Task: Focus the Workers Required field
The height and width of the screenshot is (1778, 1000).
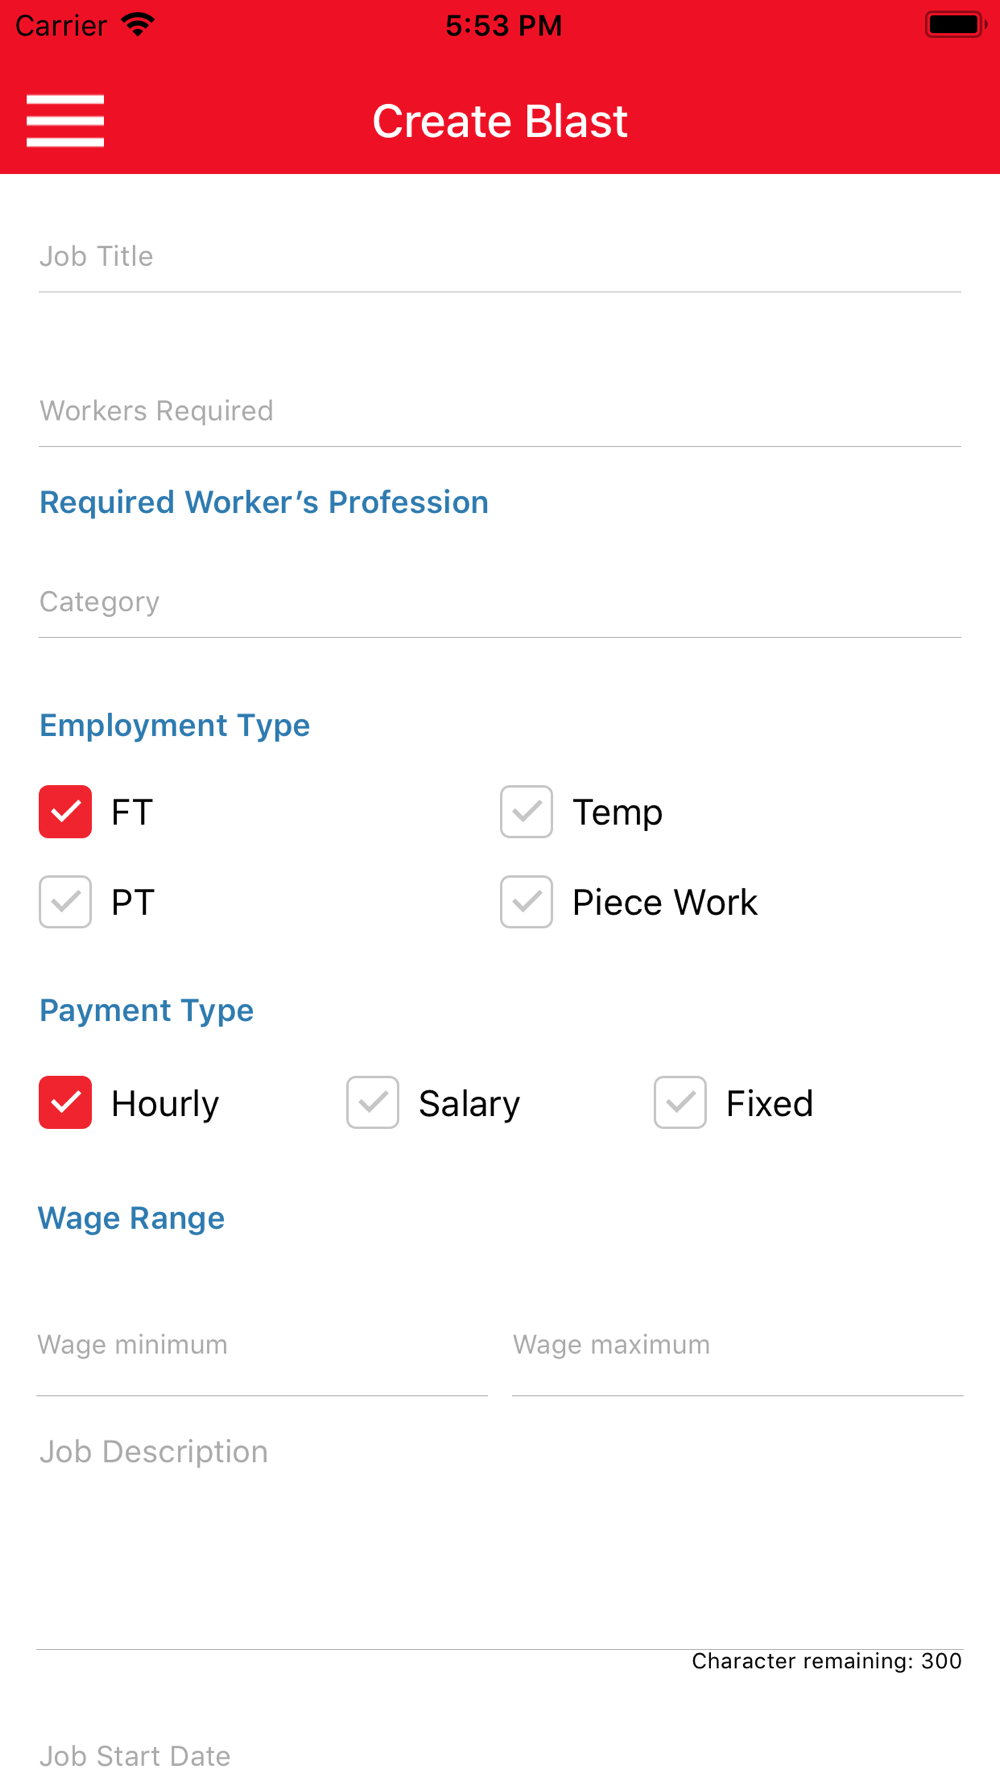Action: point(500,411)
